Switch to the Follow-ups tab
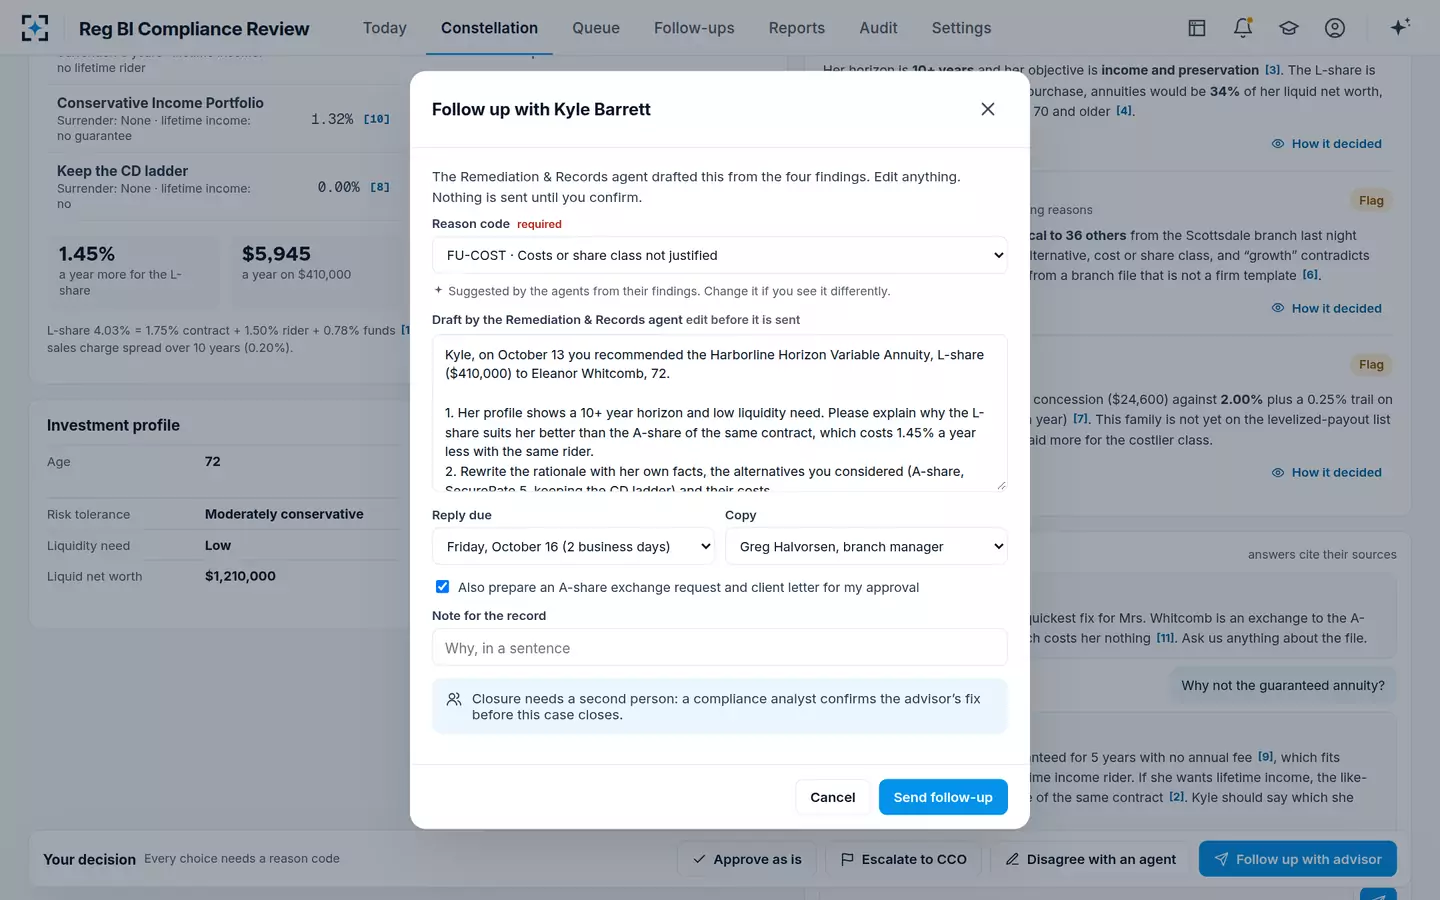The height and width of the screenshot is (900, 1440). click(694, 28)
